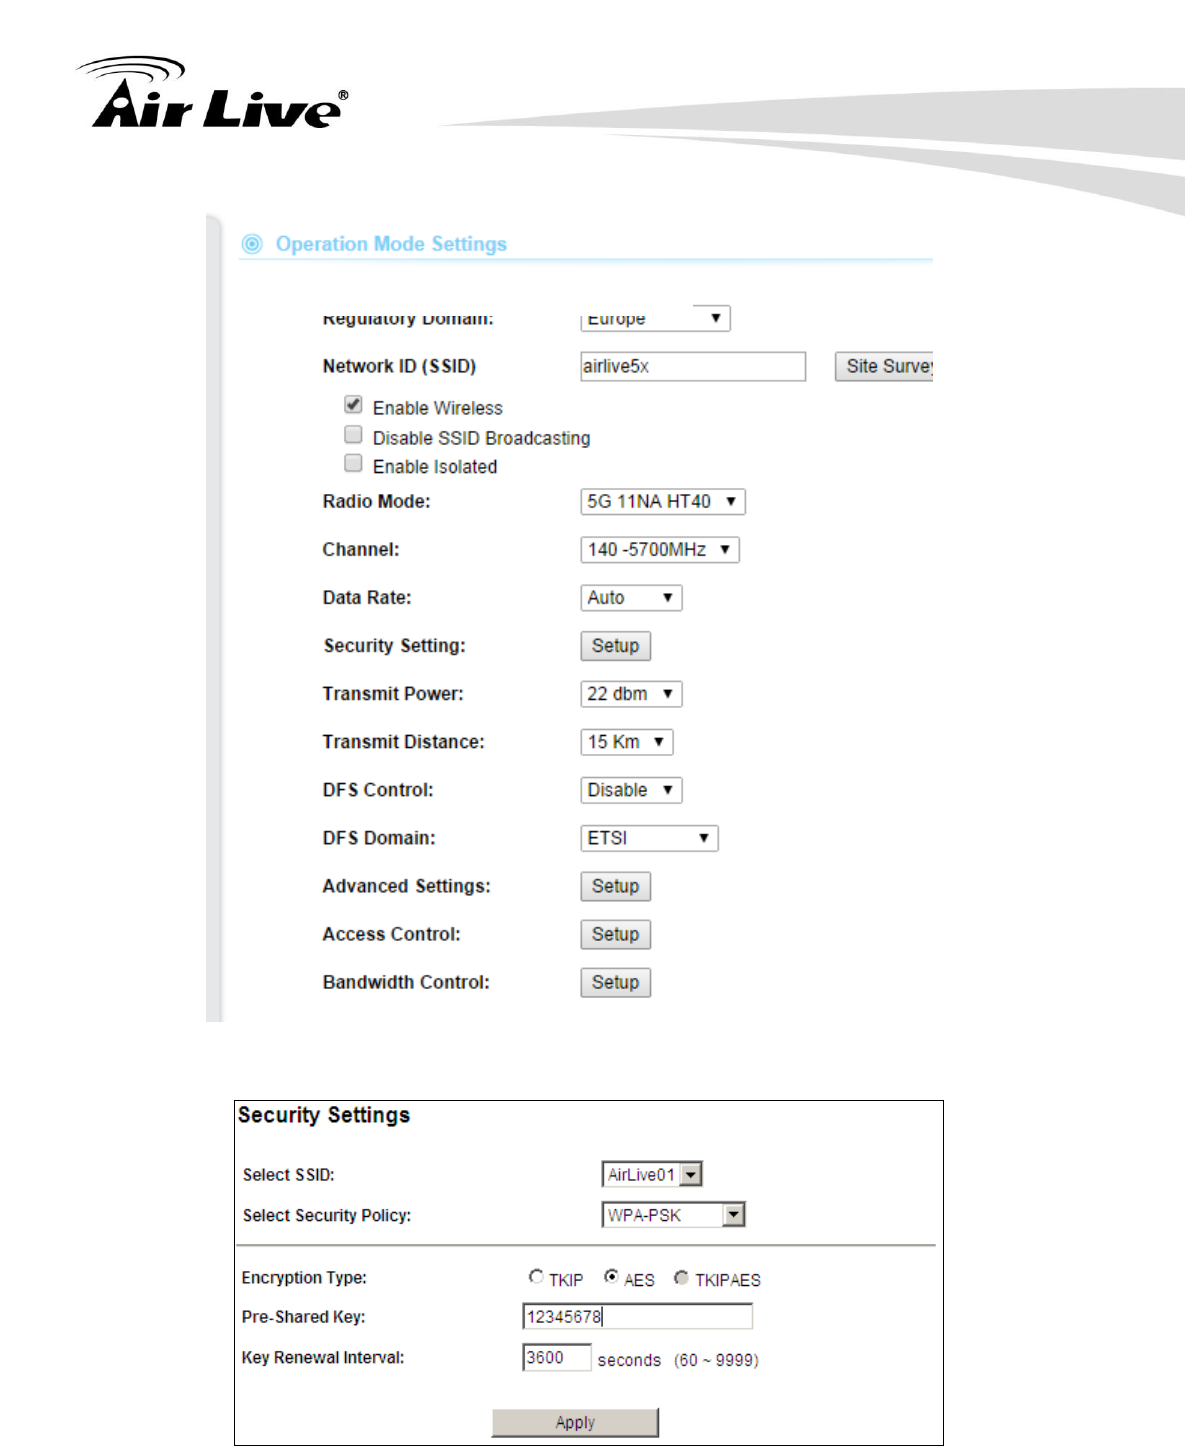Open the Select SSID dropdown
1185x1446 pixels.
click(x=652, y=1174)
